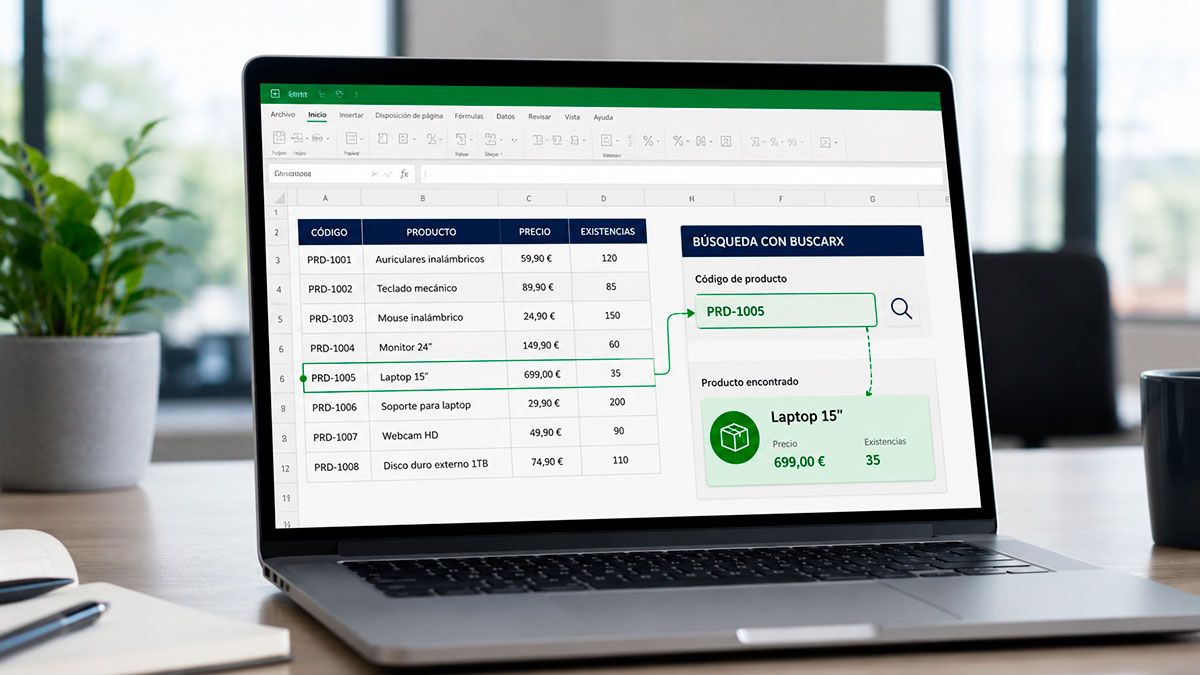This screenshot has width=1200, height=675.
Task: Click the BÚSQUEDA CON BUSCARX title
Action: 768,241
